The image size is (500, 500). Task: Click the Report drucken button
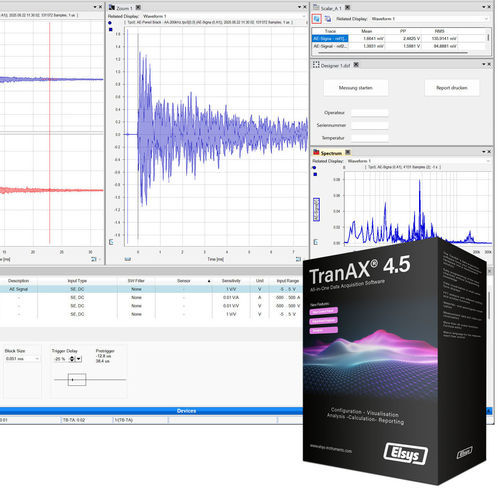click(x=452, y=88)
